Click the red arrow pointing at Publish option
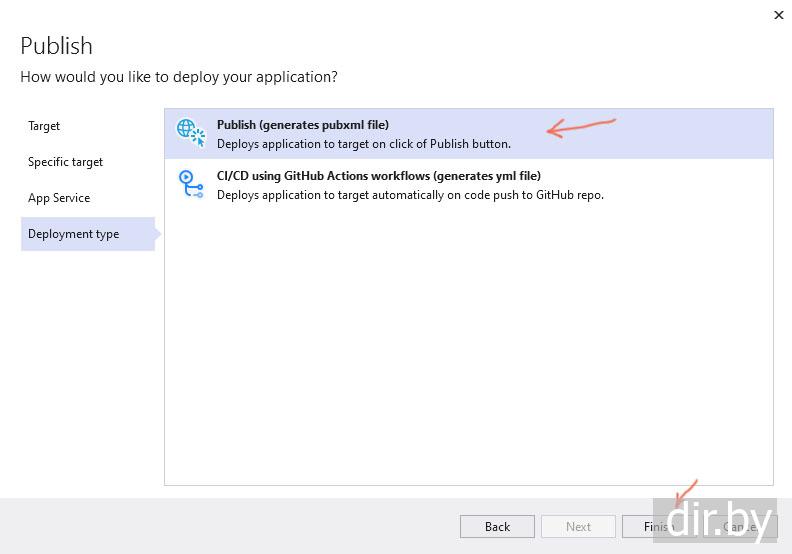The width and height of the screenshot is (792, 554). (x=580, y=127)
